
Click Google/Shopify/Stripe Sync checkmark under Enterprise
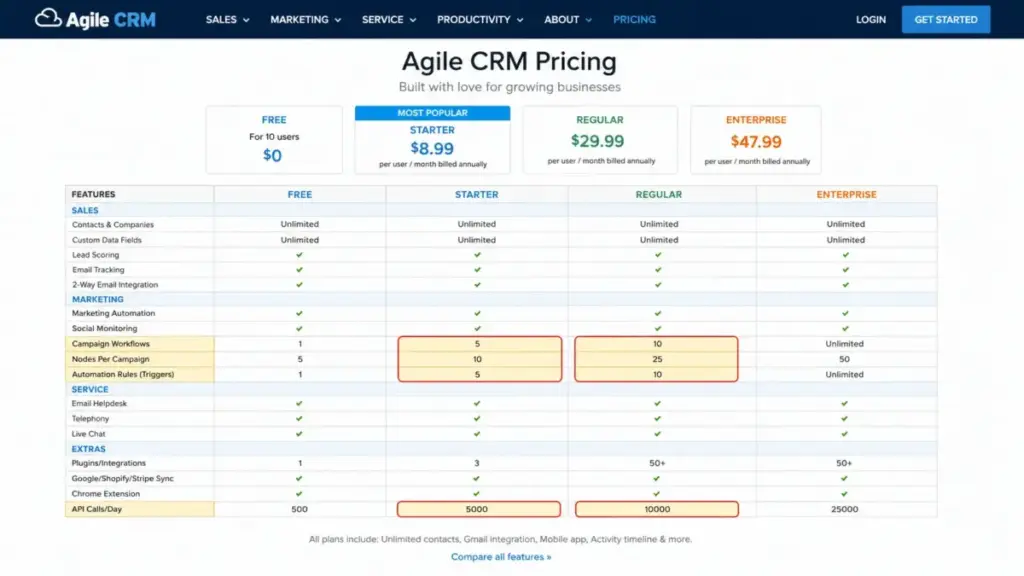[x=844, y=479]
